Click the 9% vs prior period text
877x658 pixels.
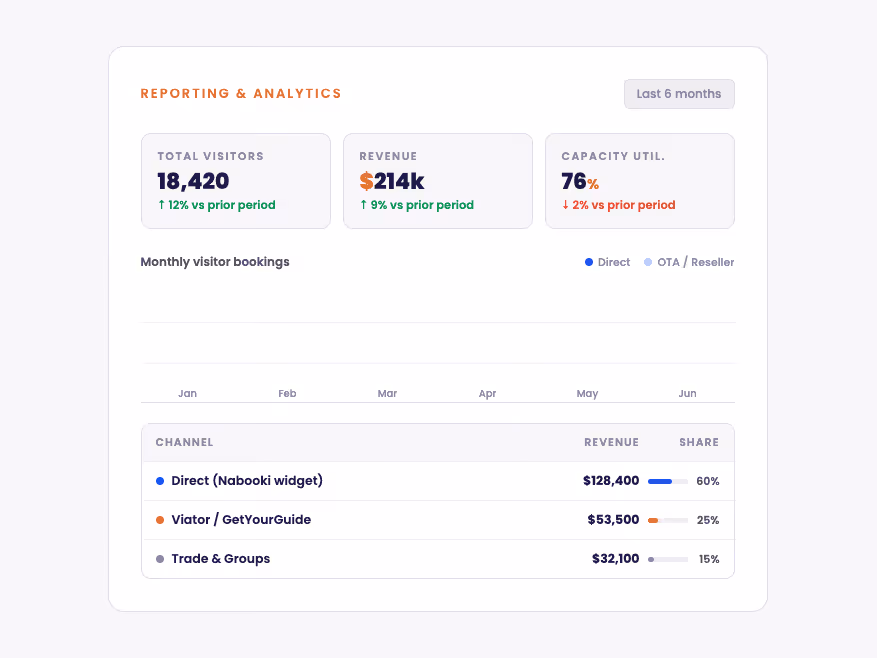click(422, 205)
